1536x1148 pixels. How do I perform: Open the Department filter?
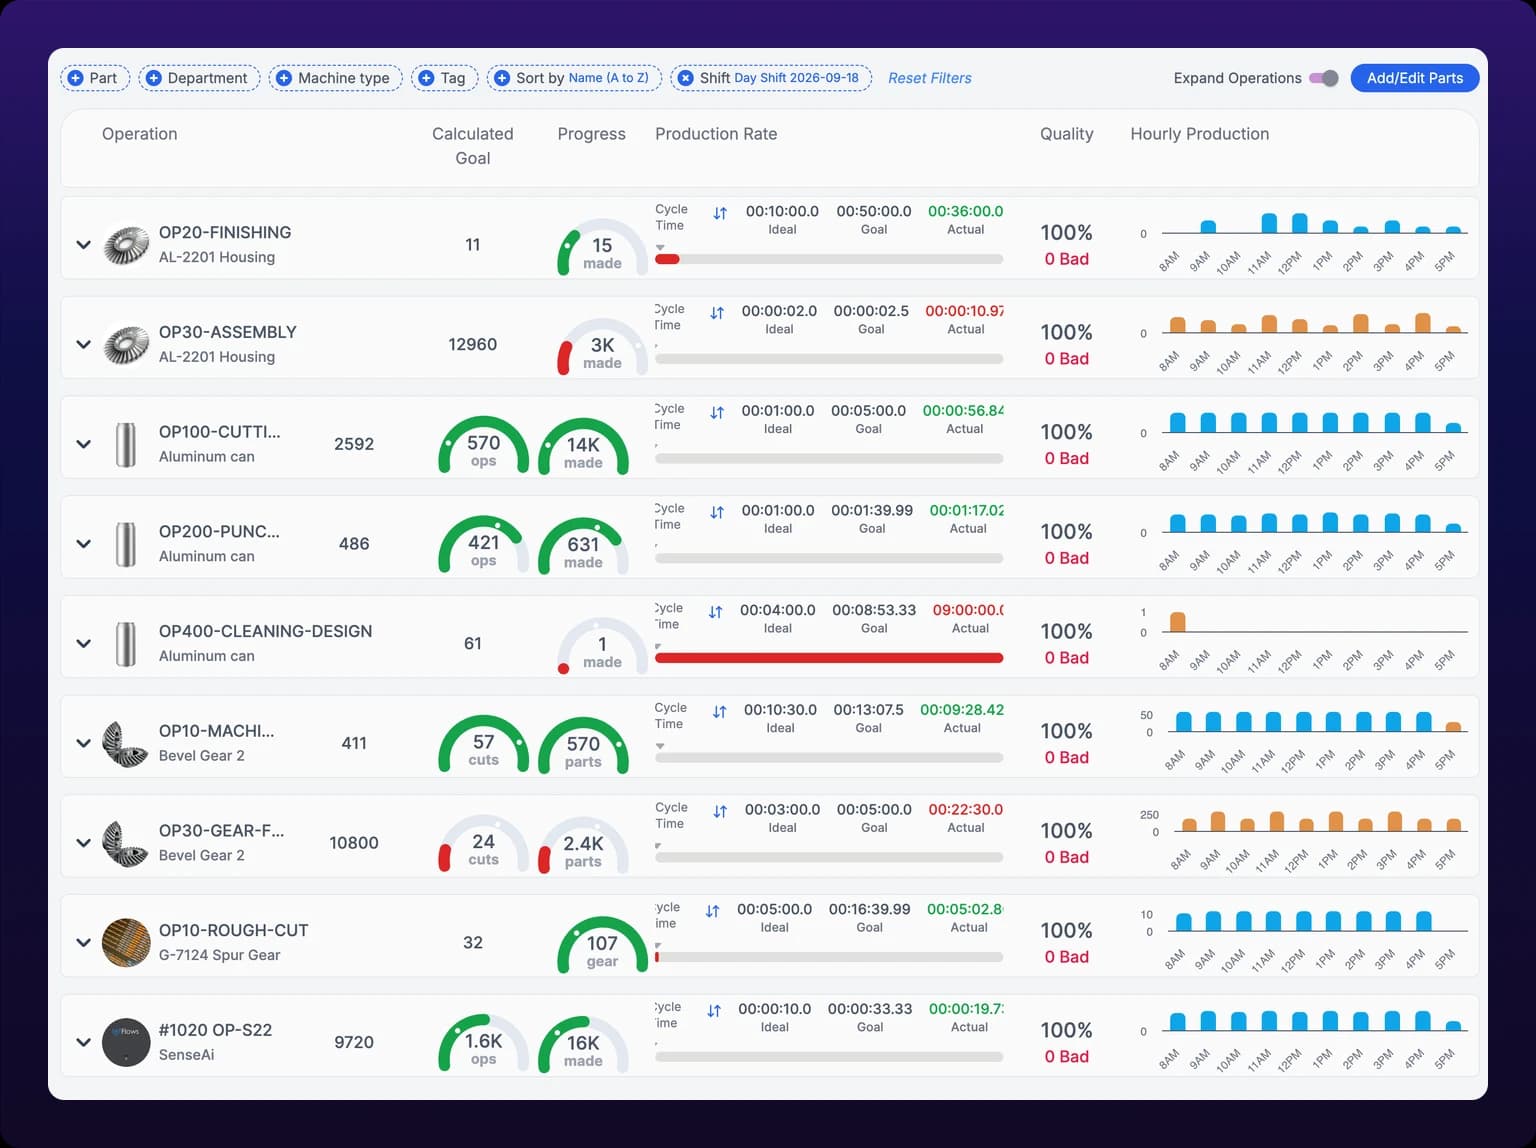(199, 78)
